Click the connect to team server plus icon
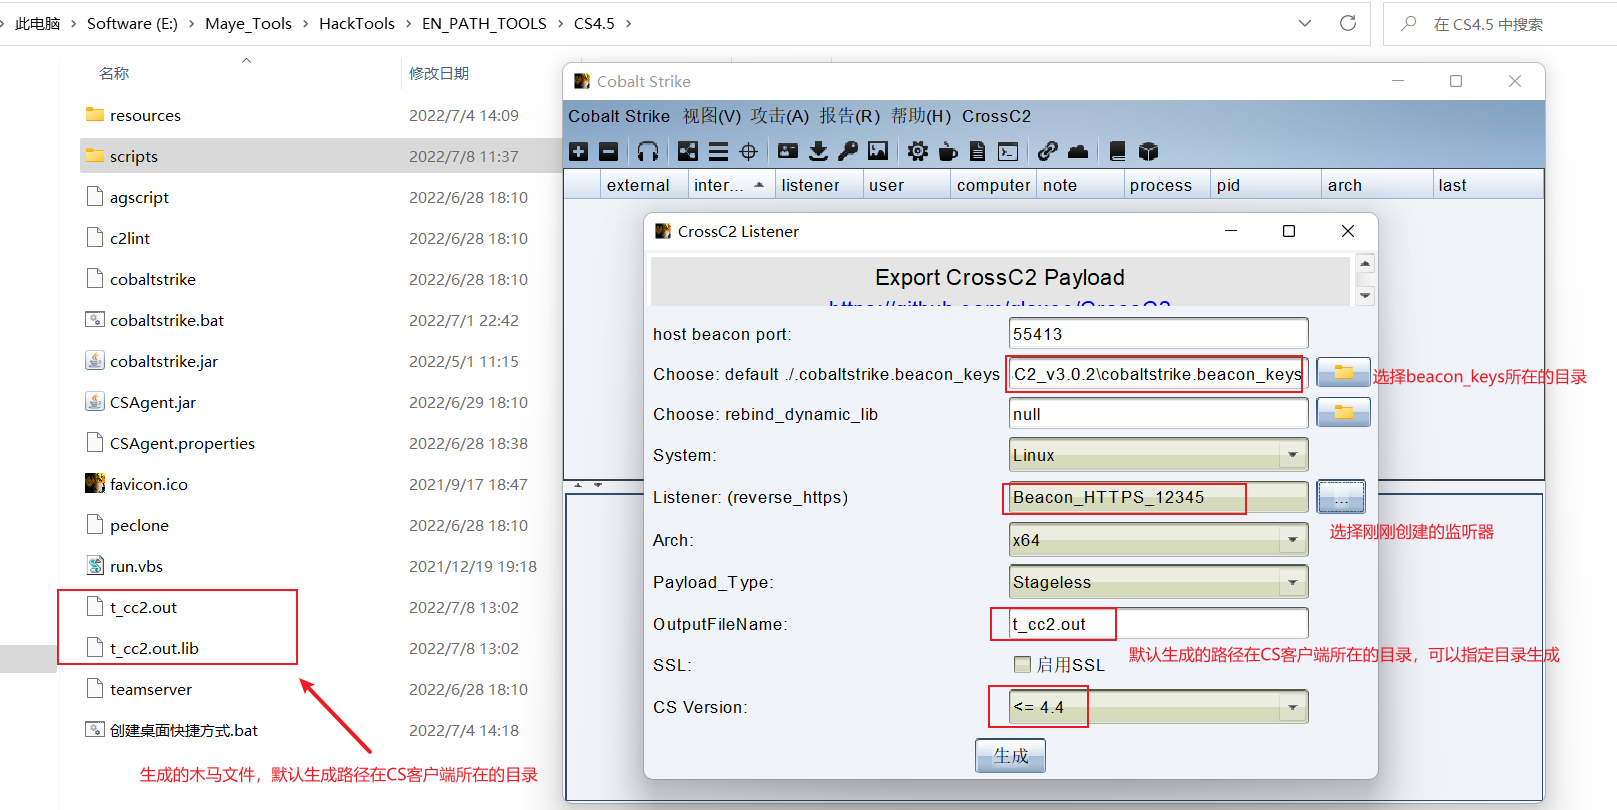Viewport: 1617px width, 810px height. point(578,151)
